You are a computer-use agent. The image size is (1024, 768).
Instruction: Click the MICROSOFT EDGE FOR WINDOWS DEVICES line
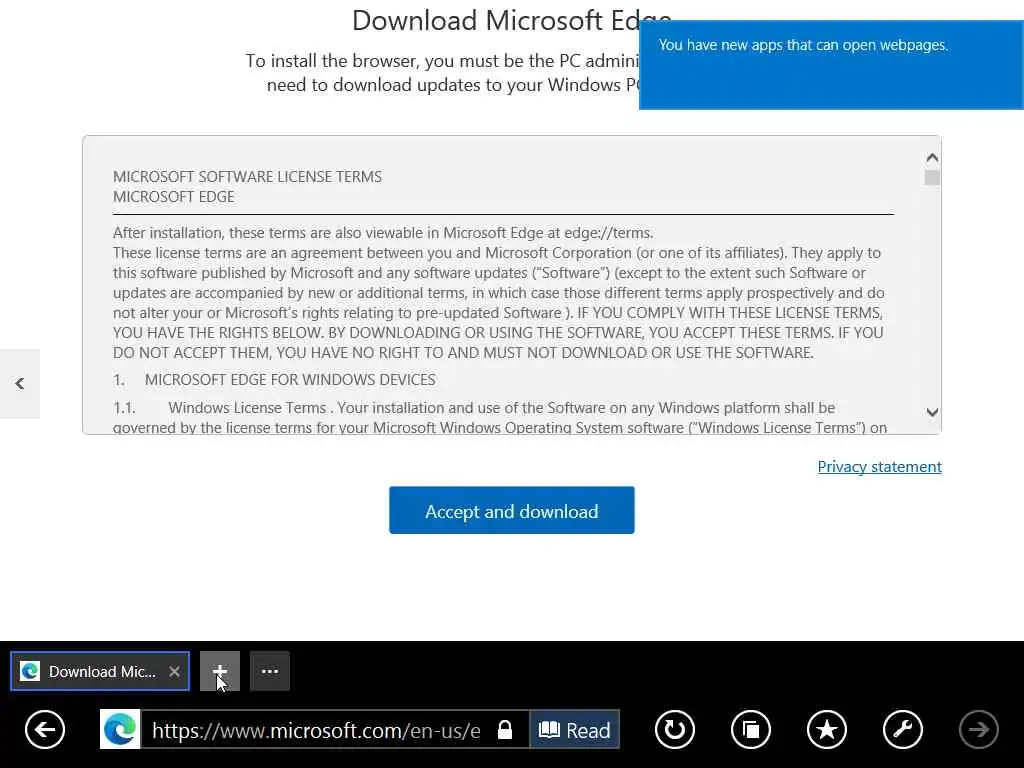coord(290,379)
